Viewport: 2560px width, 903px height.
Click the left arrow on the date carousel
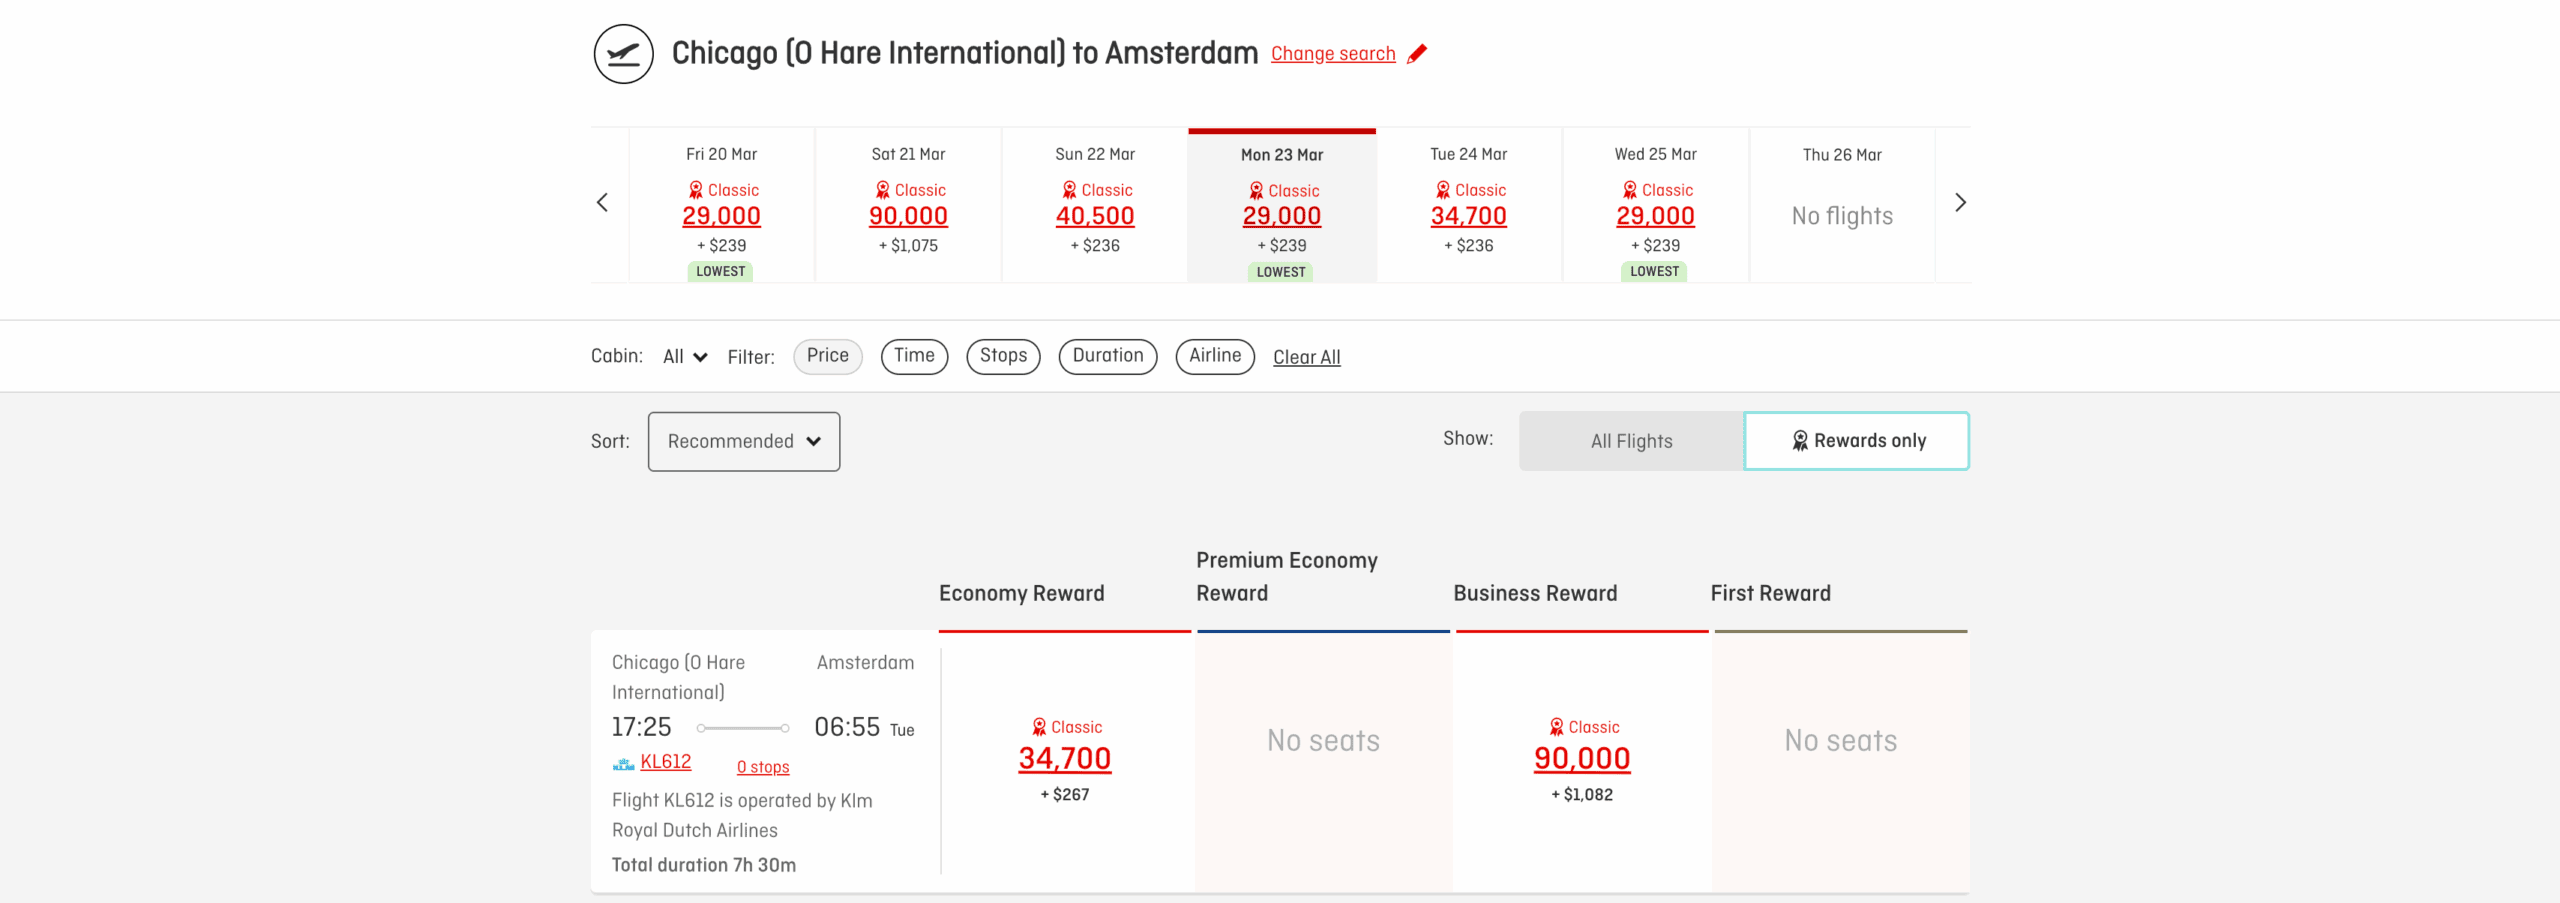602,202
